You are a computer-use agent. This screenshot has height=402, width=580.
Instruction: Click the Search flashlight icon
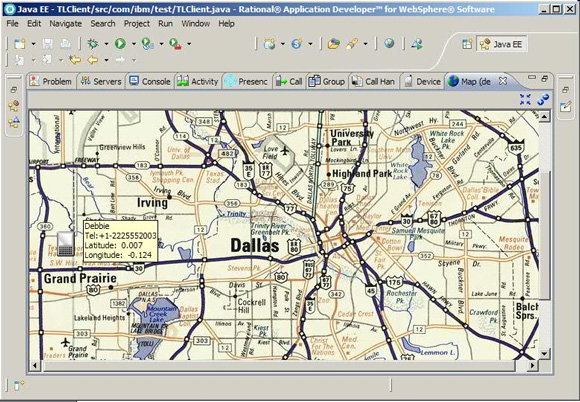352,44
